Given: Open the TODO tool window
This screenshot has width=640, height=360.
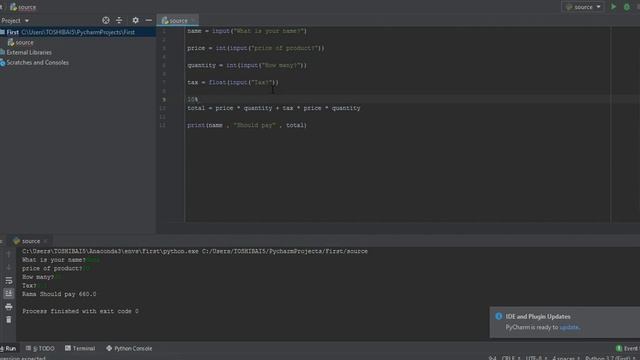Looking at the screenshot, I should point(40,349).
